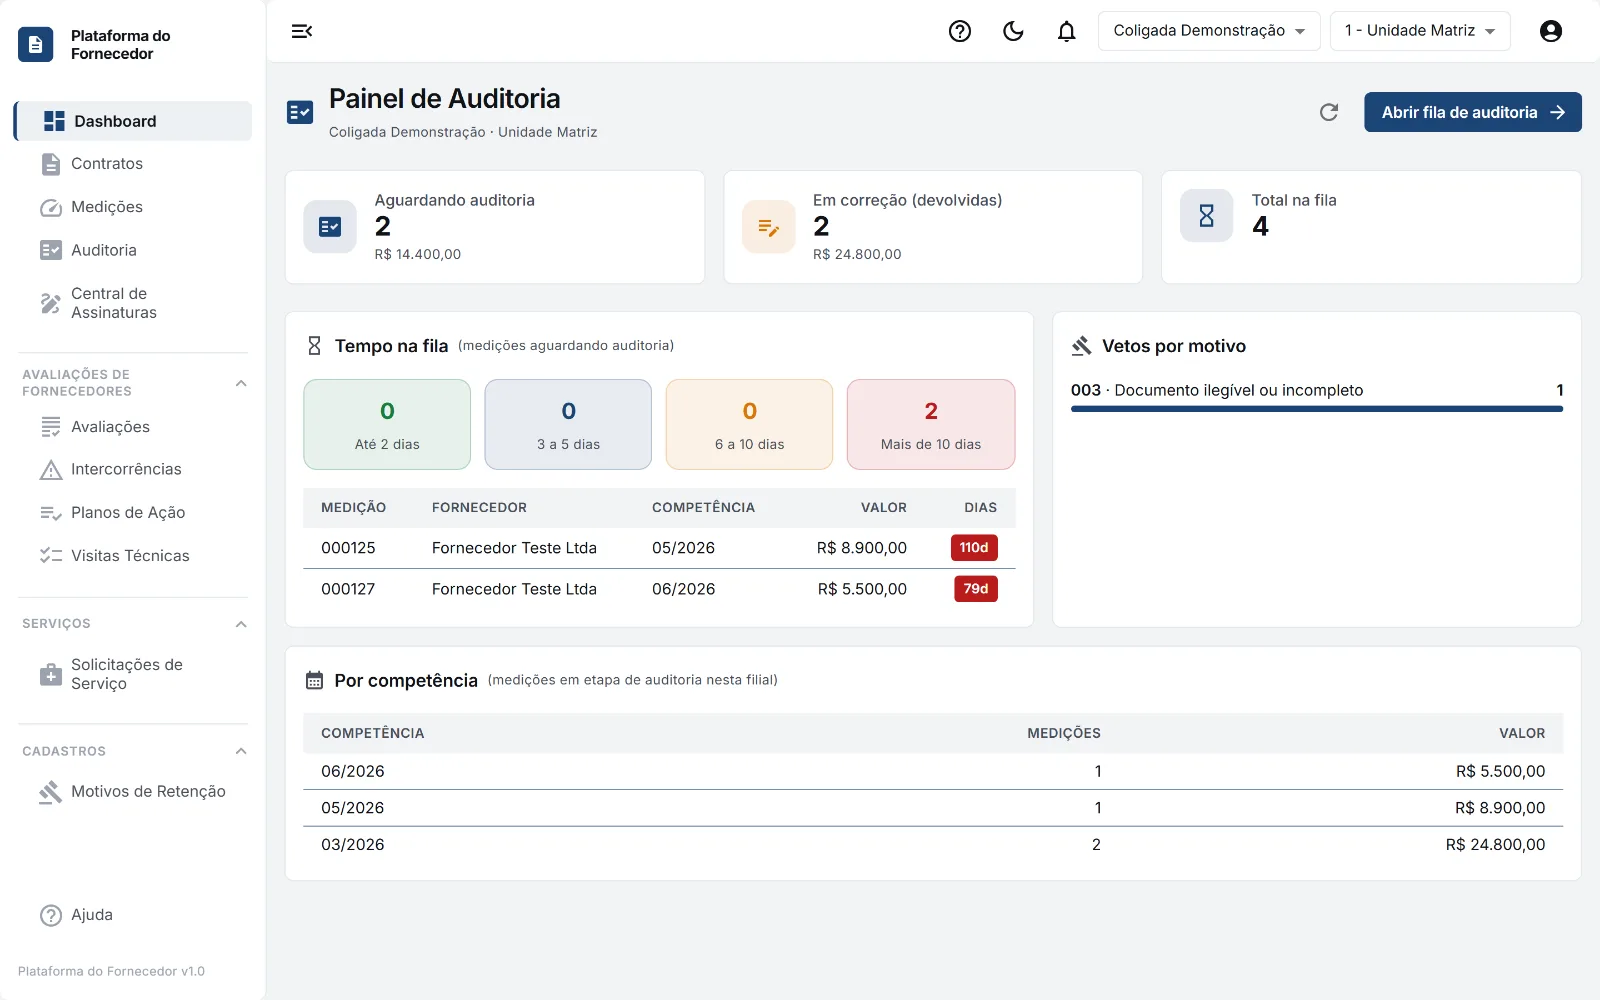The height and width of the screenshot is (1000, 1600).
Task: Toggle dark mode with the moon icon
Action: tap(1013, 31)
